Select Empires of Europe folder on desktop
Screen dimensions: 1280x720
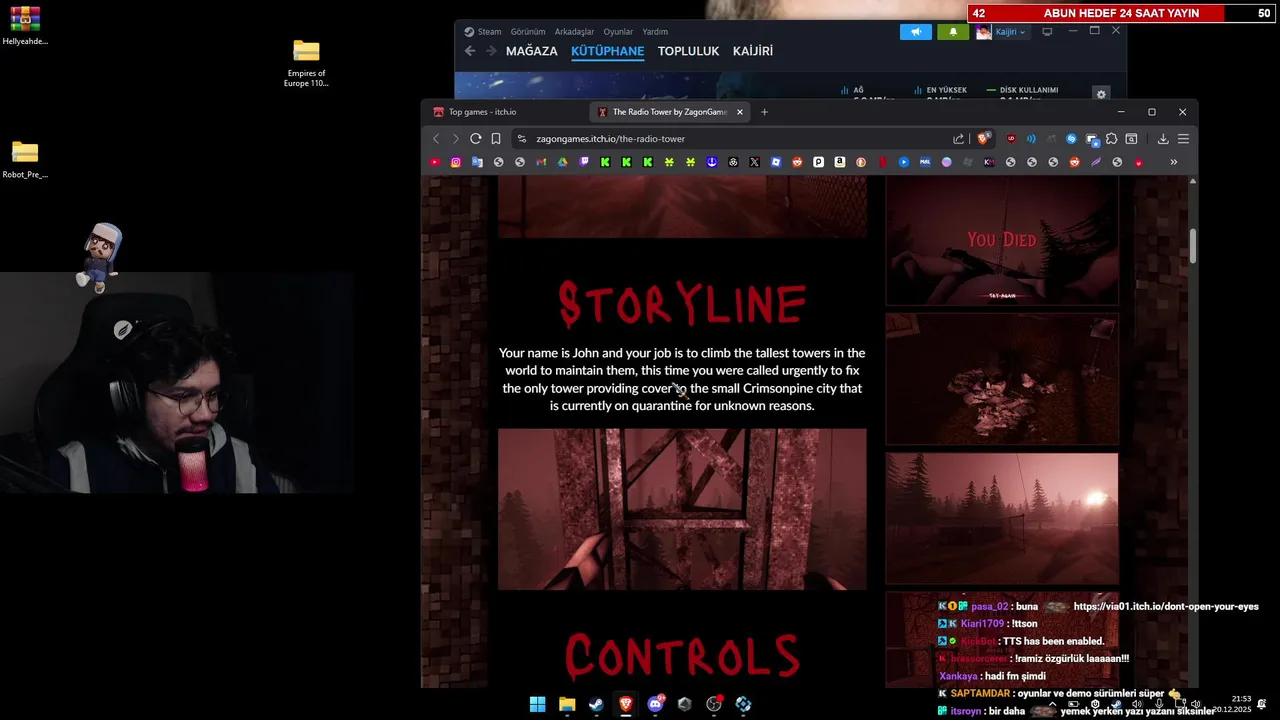pos(306,63)
